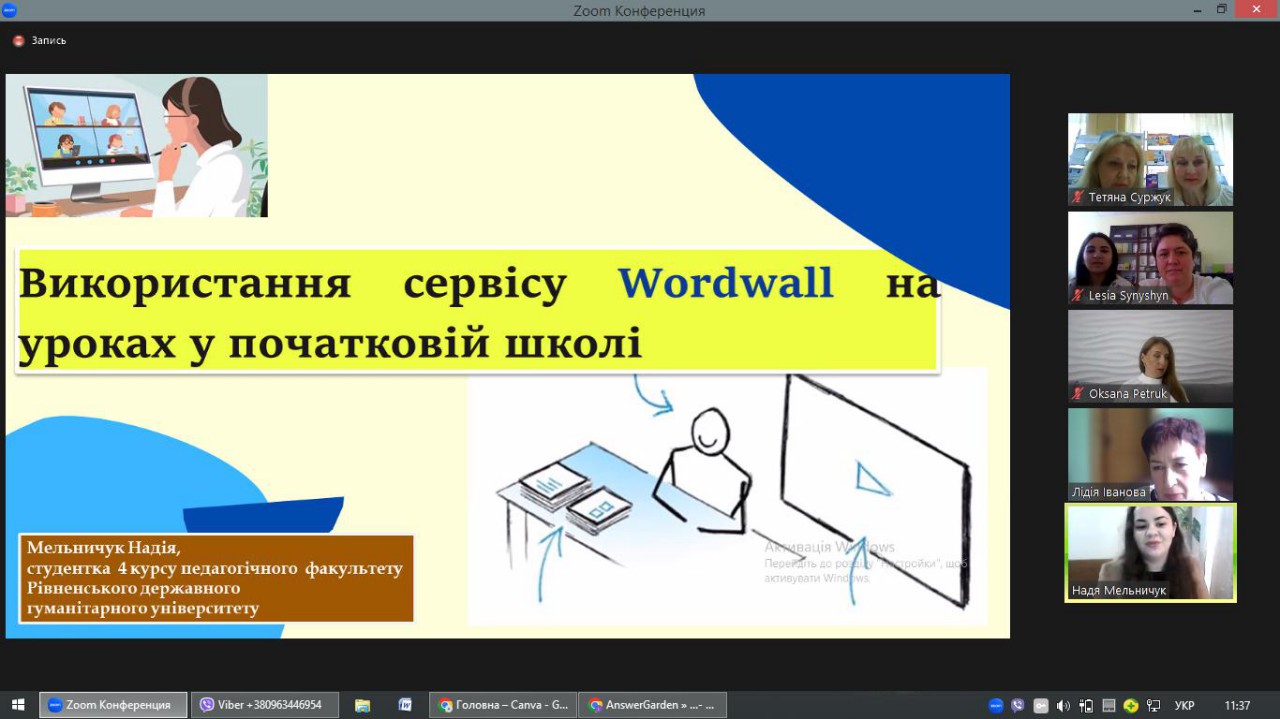
Task: Click the 11:37 taskbar clock
Action: tap(1237, 706)
